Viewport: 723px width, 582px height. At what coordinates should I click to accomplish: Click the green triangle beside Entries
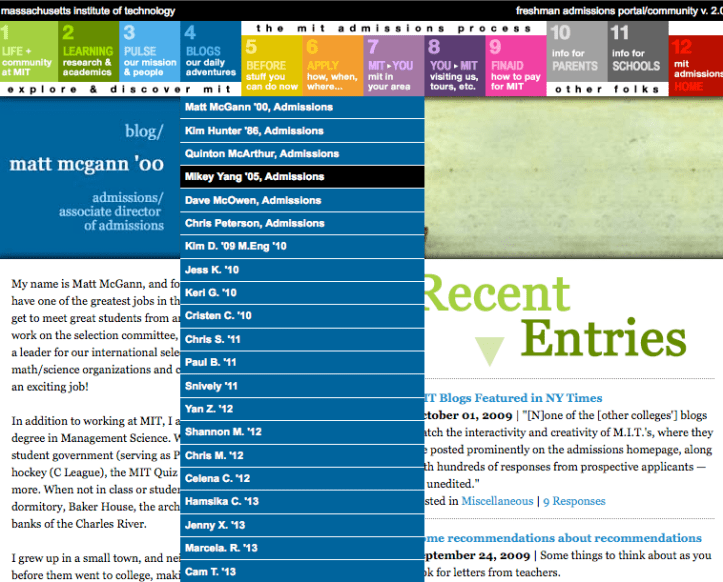490,351
